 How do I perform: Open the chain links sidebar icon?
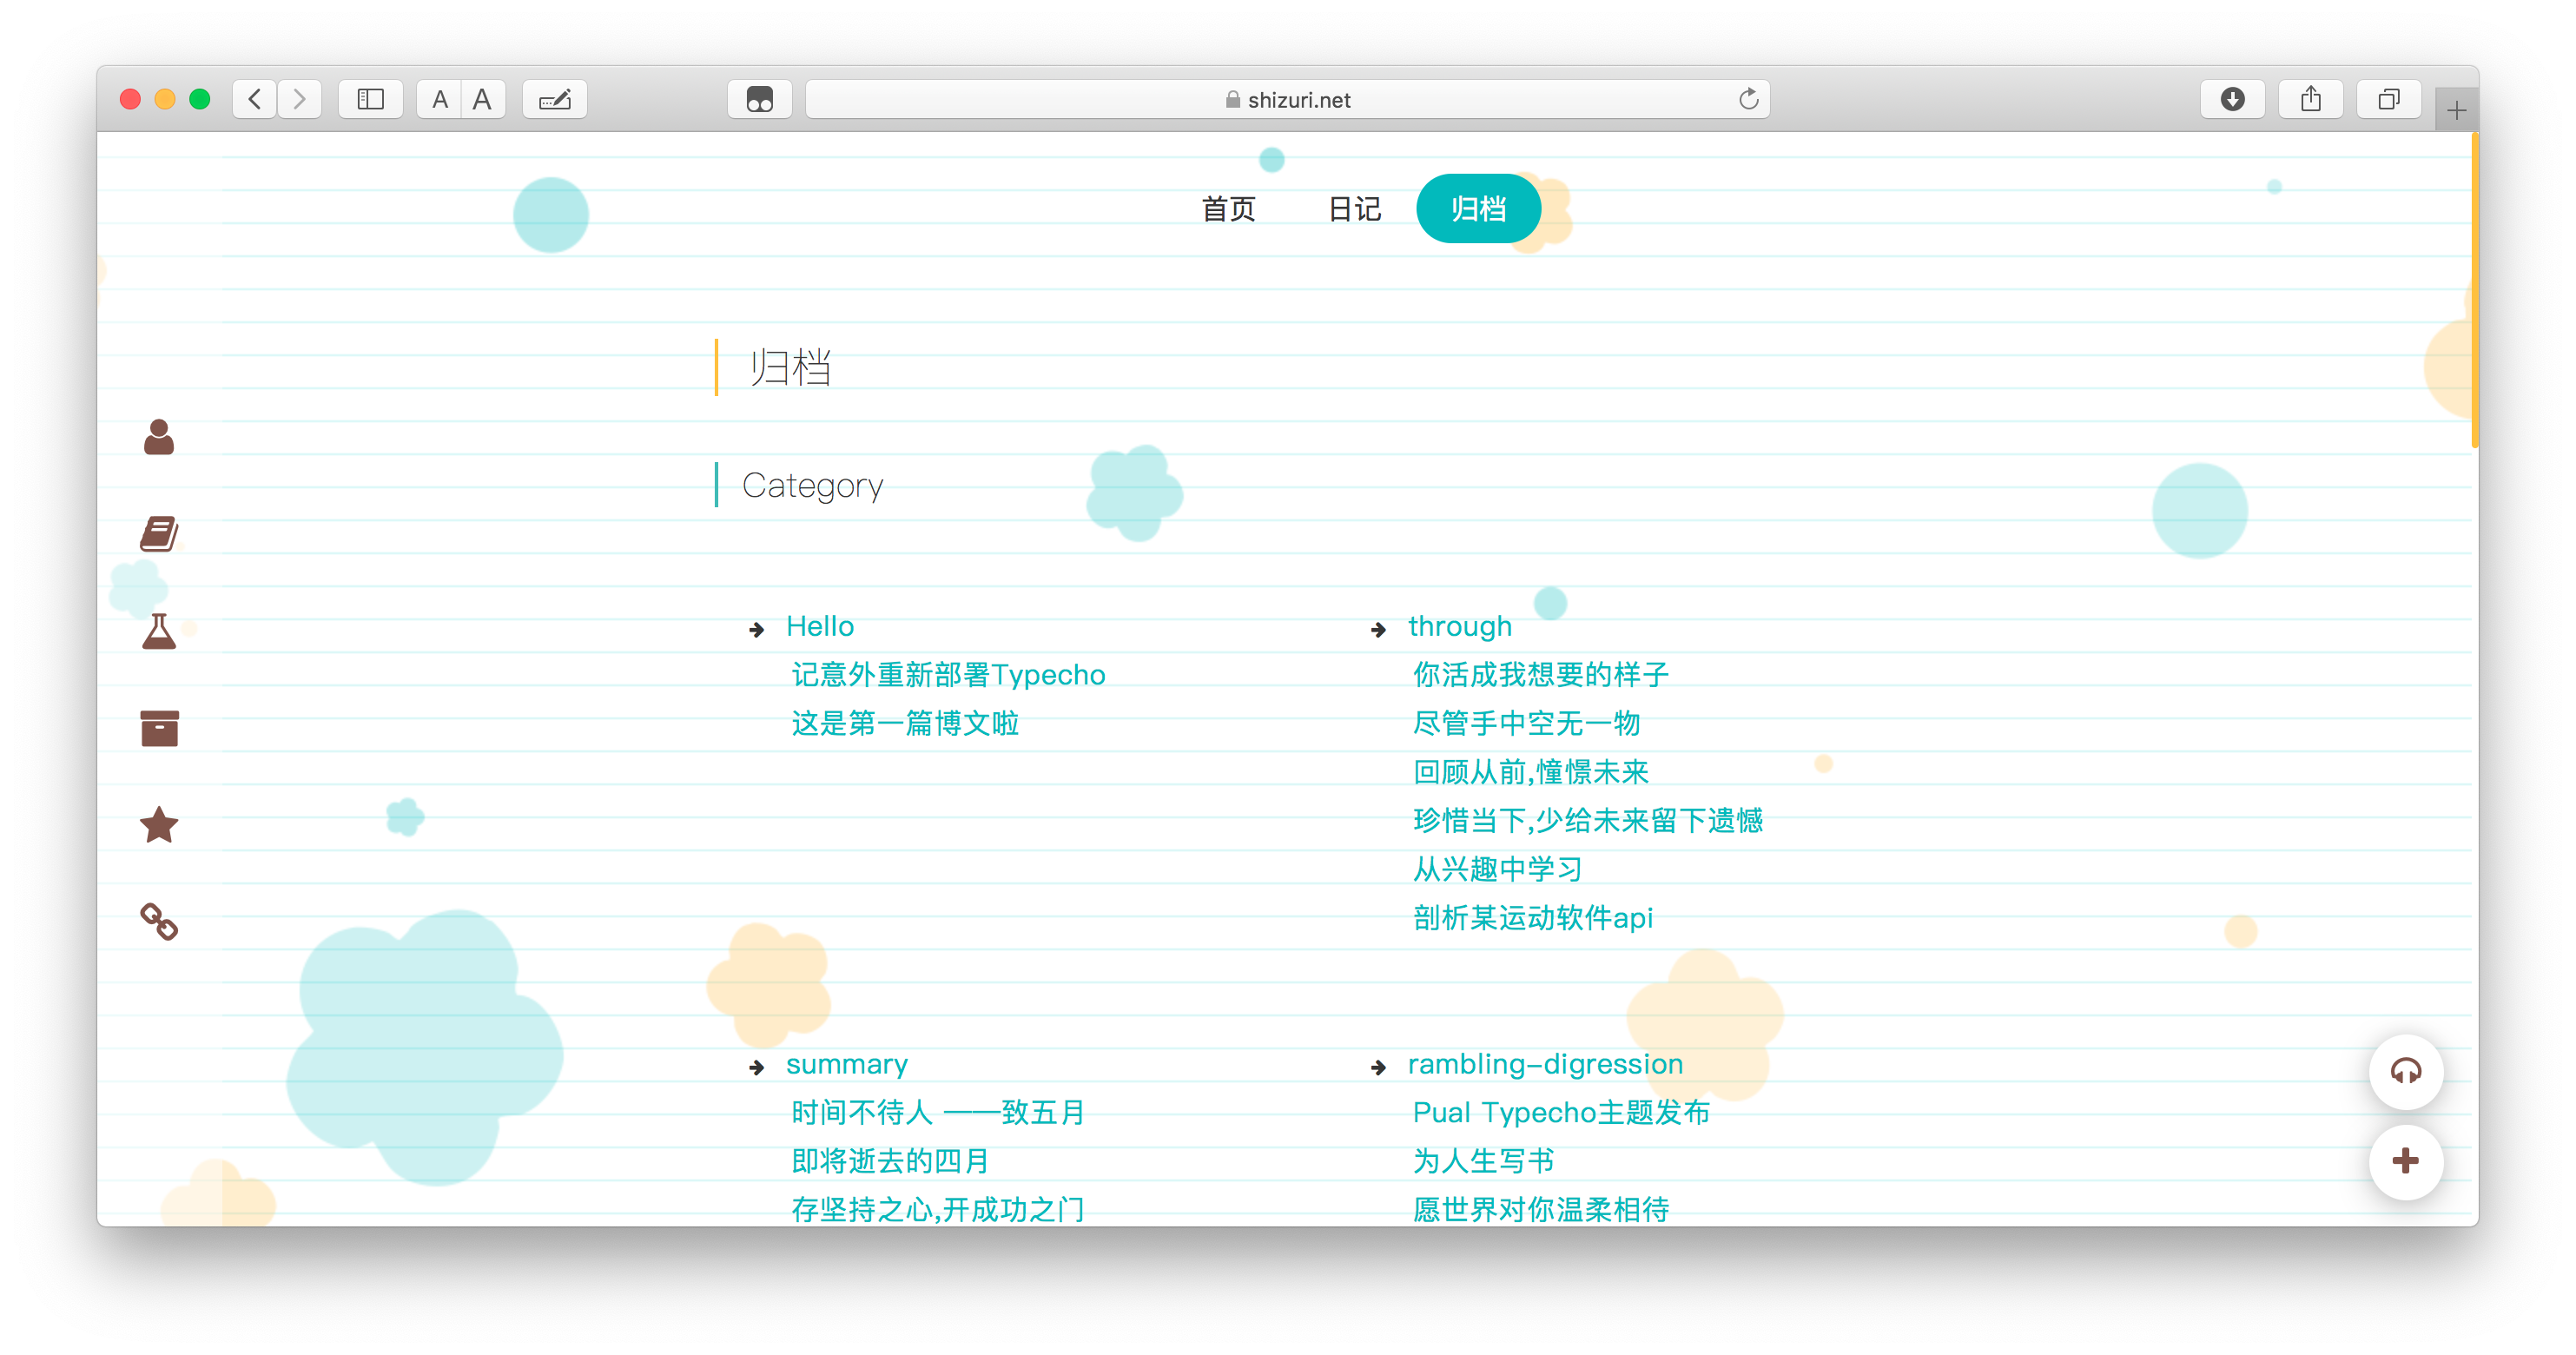coord(159,921)
